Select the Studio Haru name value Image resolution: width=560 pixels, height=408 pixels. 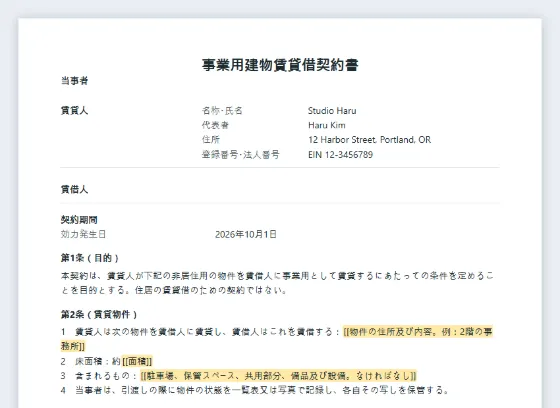click(332, 111)
